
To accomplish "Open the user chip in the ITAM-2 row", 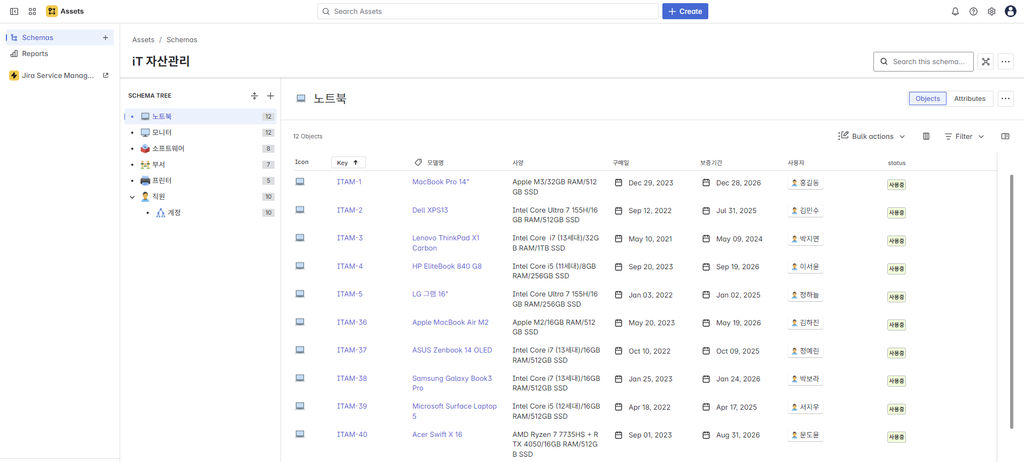I will [x=805, y=212].
